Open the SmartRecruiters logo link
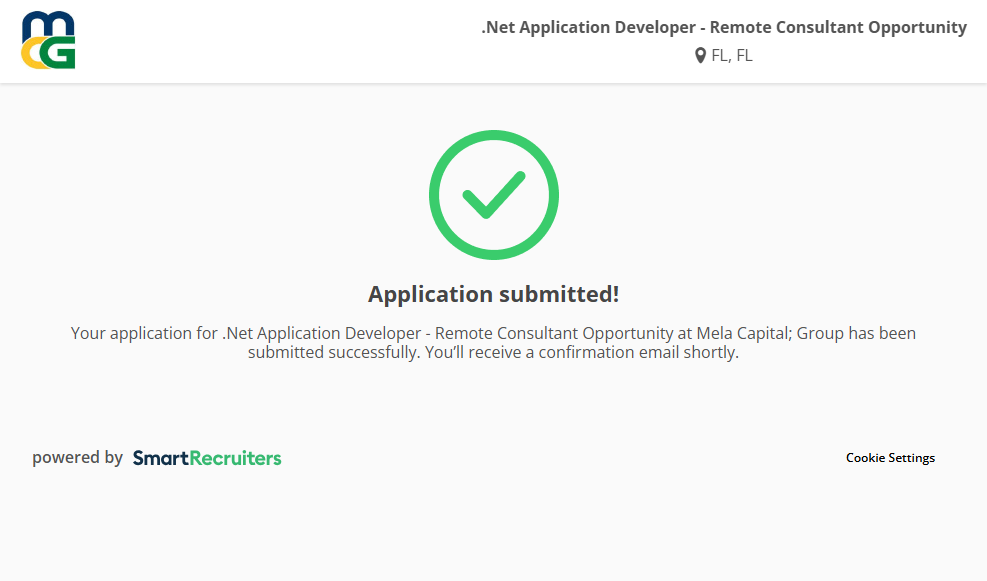This screenshot has height=581, width=987. [x=207, y=458]
